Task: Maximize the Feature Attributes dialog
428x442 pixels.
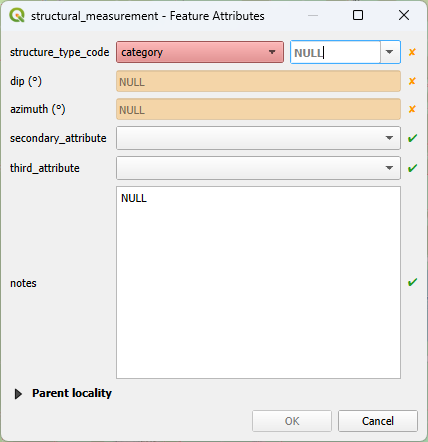Action: coord(358,15)
